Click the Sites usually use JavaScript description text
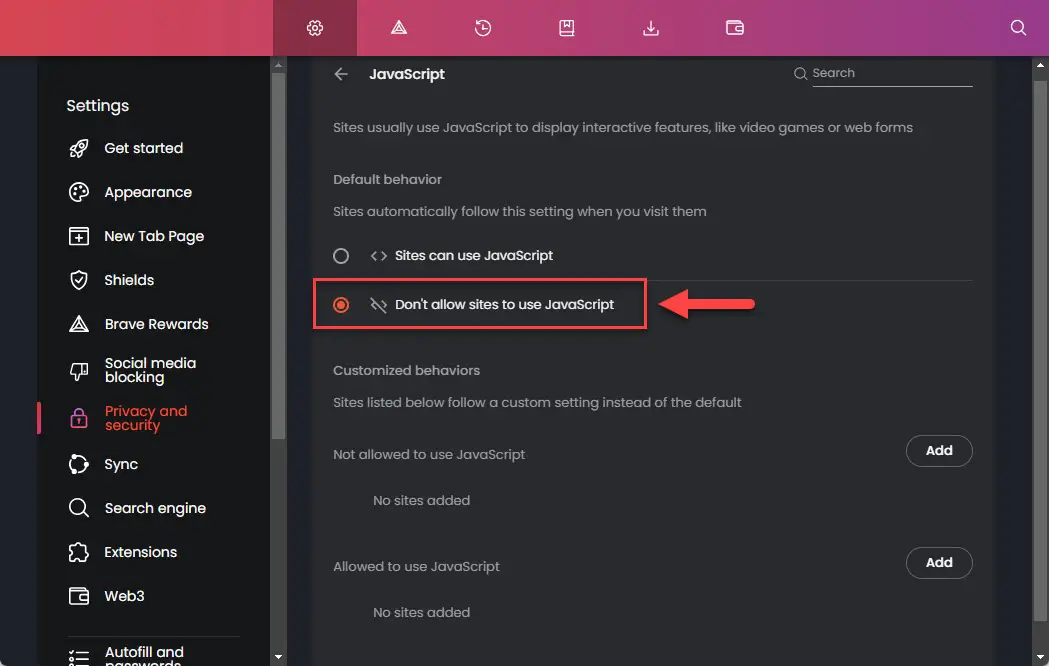1049x666 pixels. pyautogui.click(x=623, y=128)
